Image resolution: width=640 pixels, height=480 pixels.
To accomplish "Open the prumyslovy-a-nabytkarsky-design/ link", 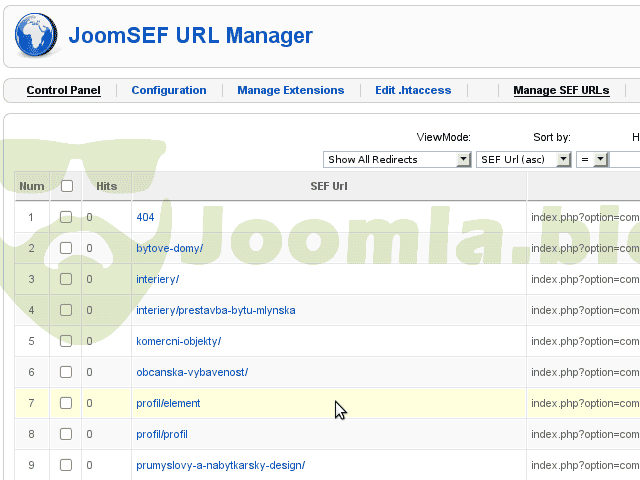I will point(220,465).
